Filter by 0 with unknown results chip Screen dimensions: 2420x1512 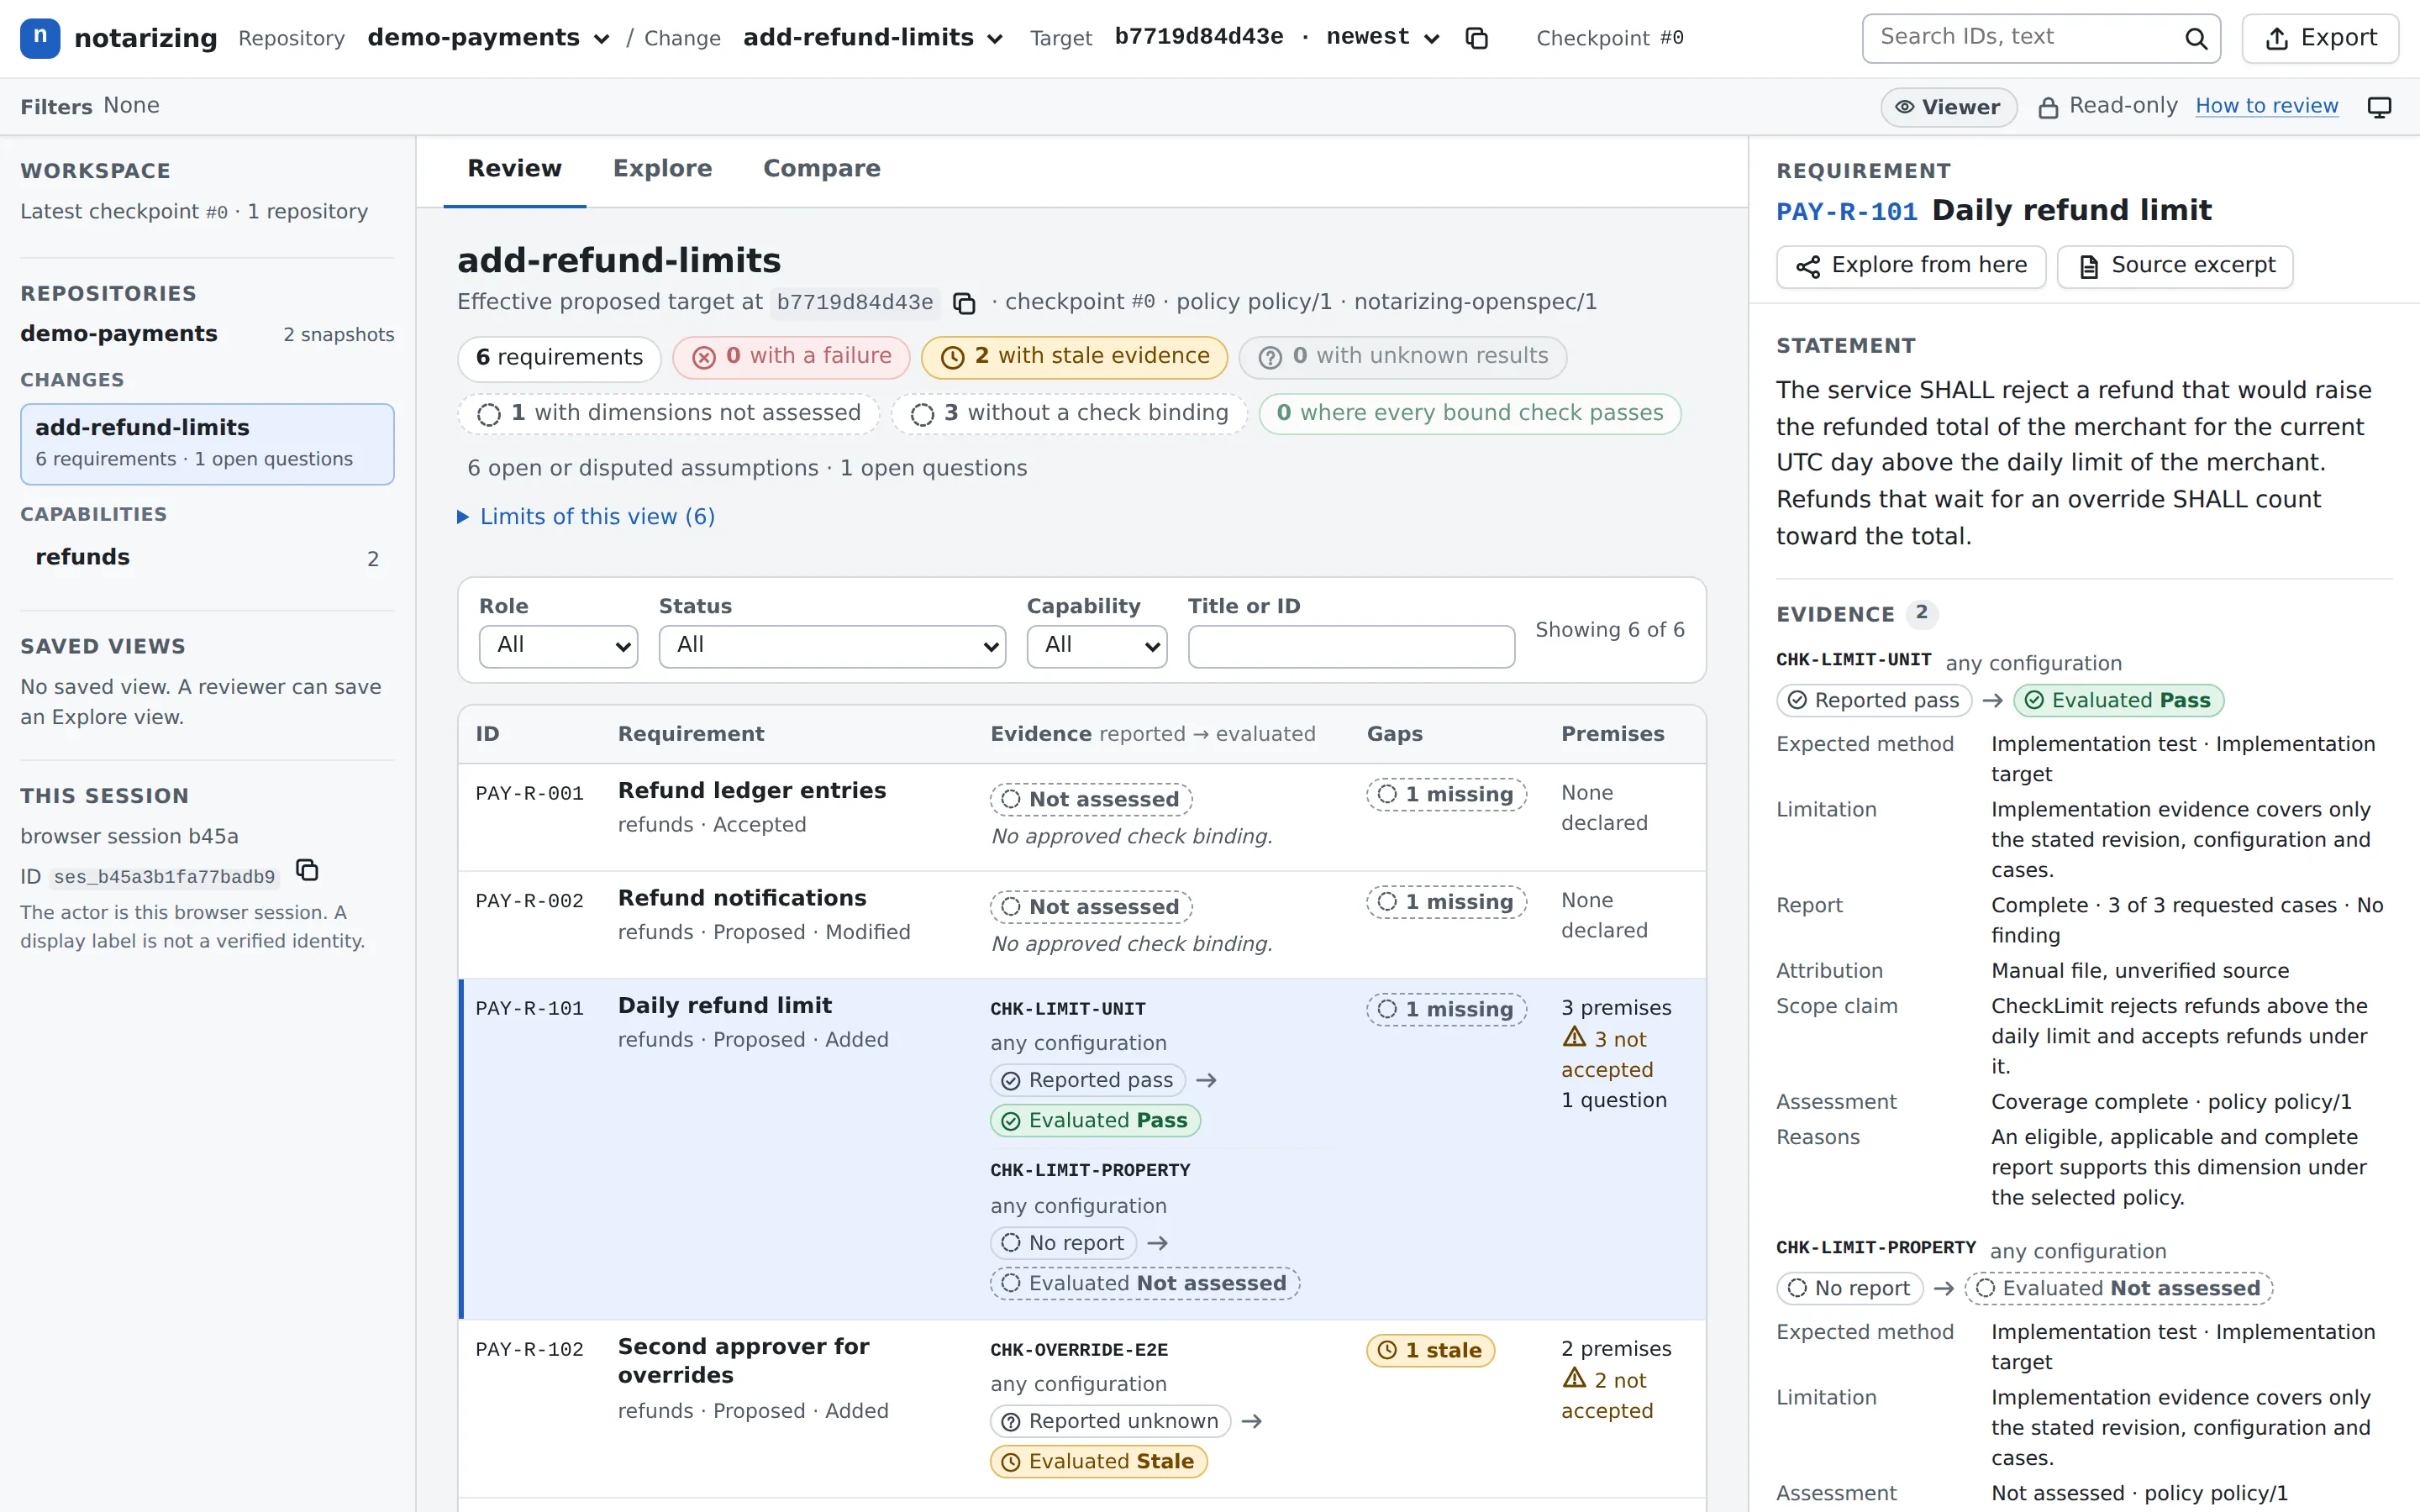click(1402, 357)
